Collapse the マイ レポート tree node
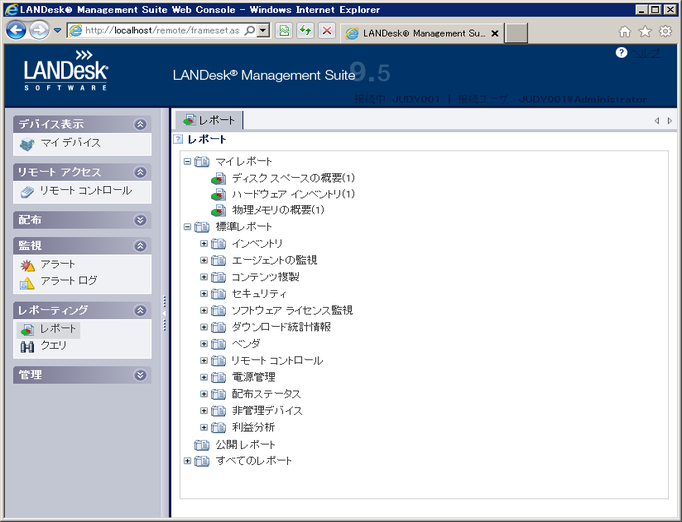Screen dimensions: 682x522 [187, 161]
